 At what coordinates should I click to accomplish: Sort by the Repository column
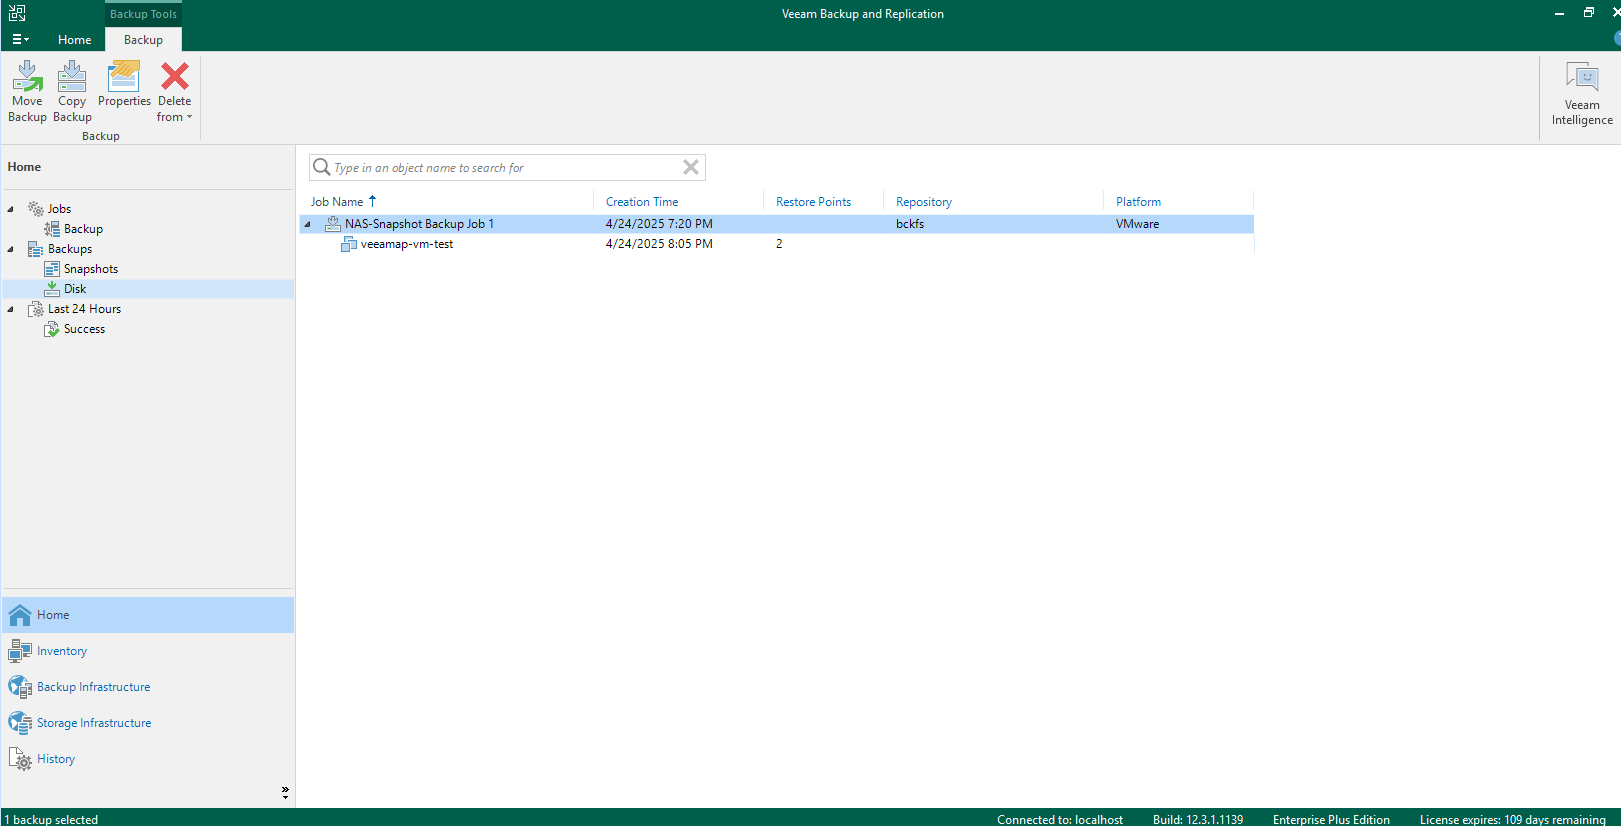point(924,202)
